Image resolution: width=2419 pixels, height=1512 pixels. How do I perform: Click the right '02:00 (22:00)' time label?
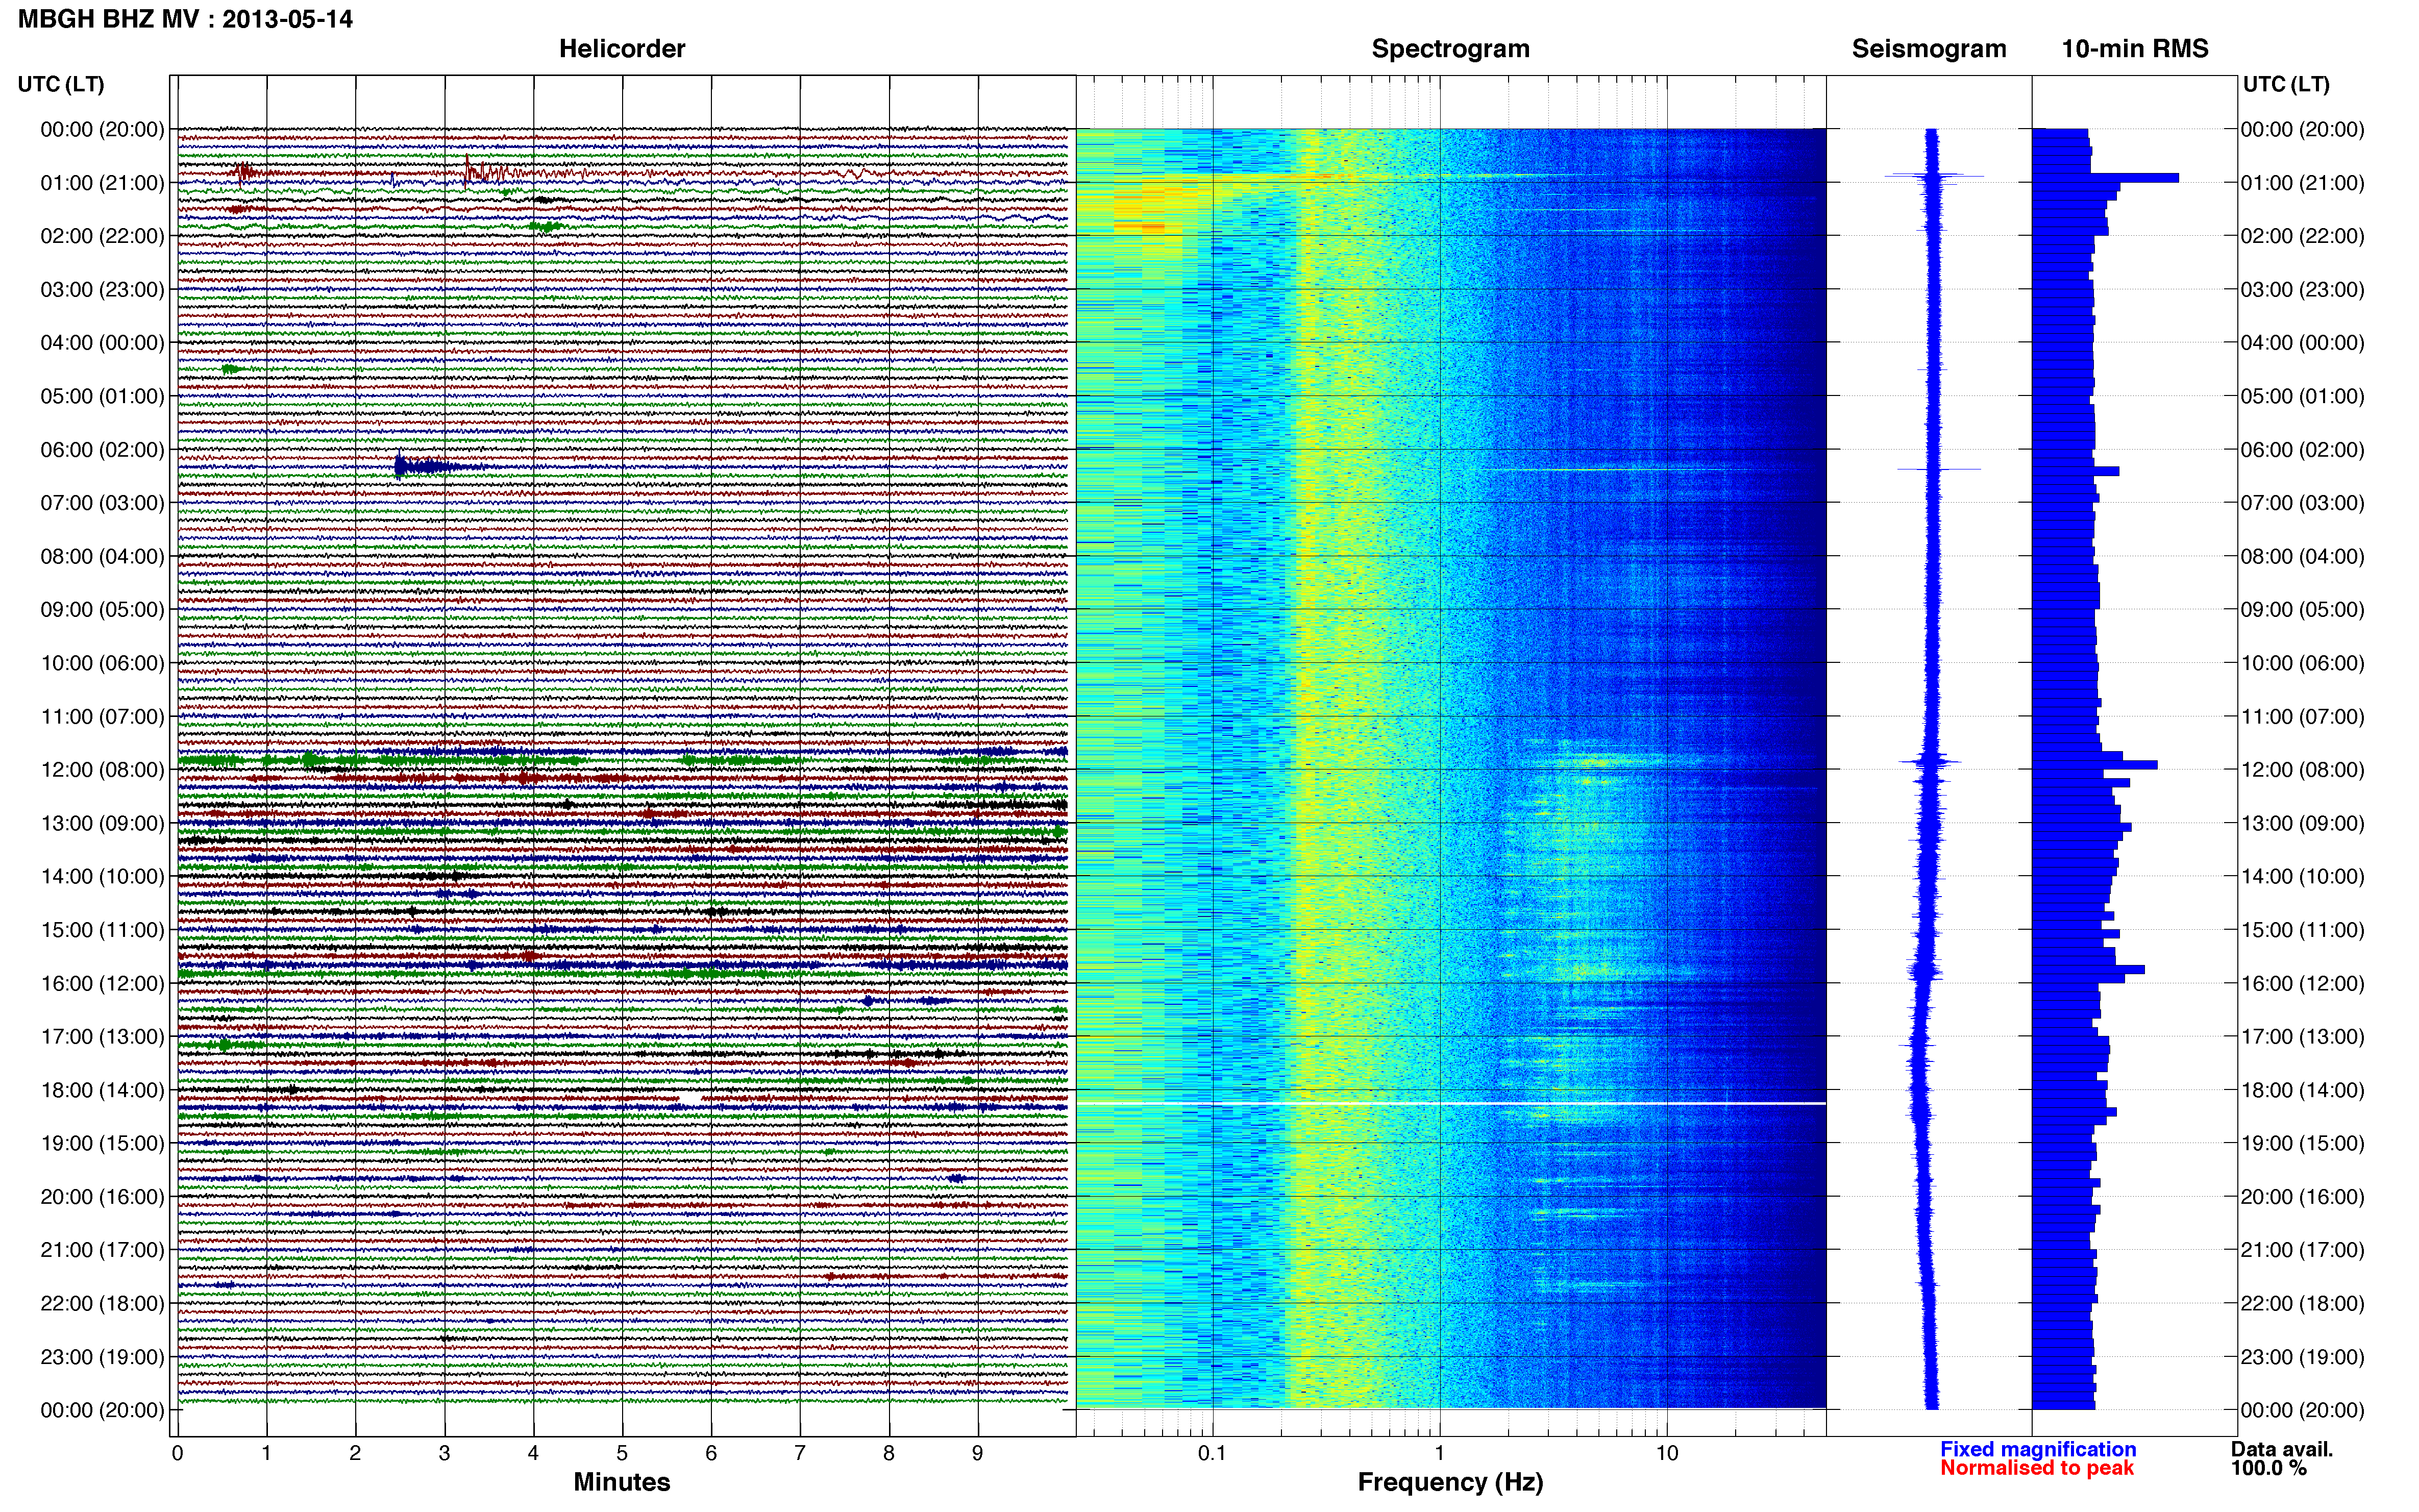pos(2302,236)
